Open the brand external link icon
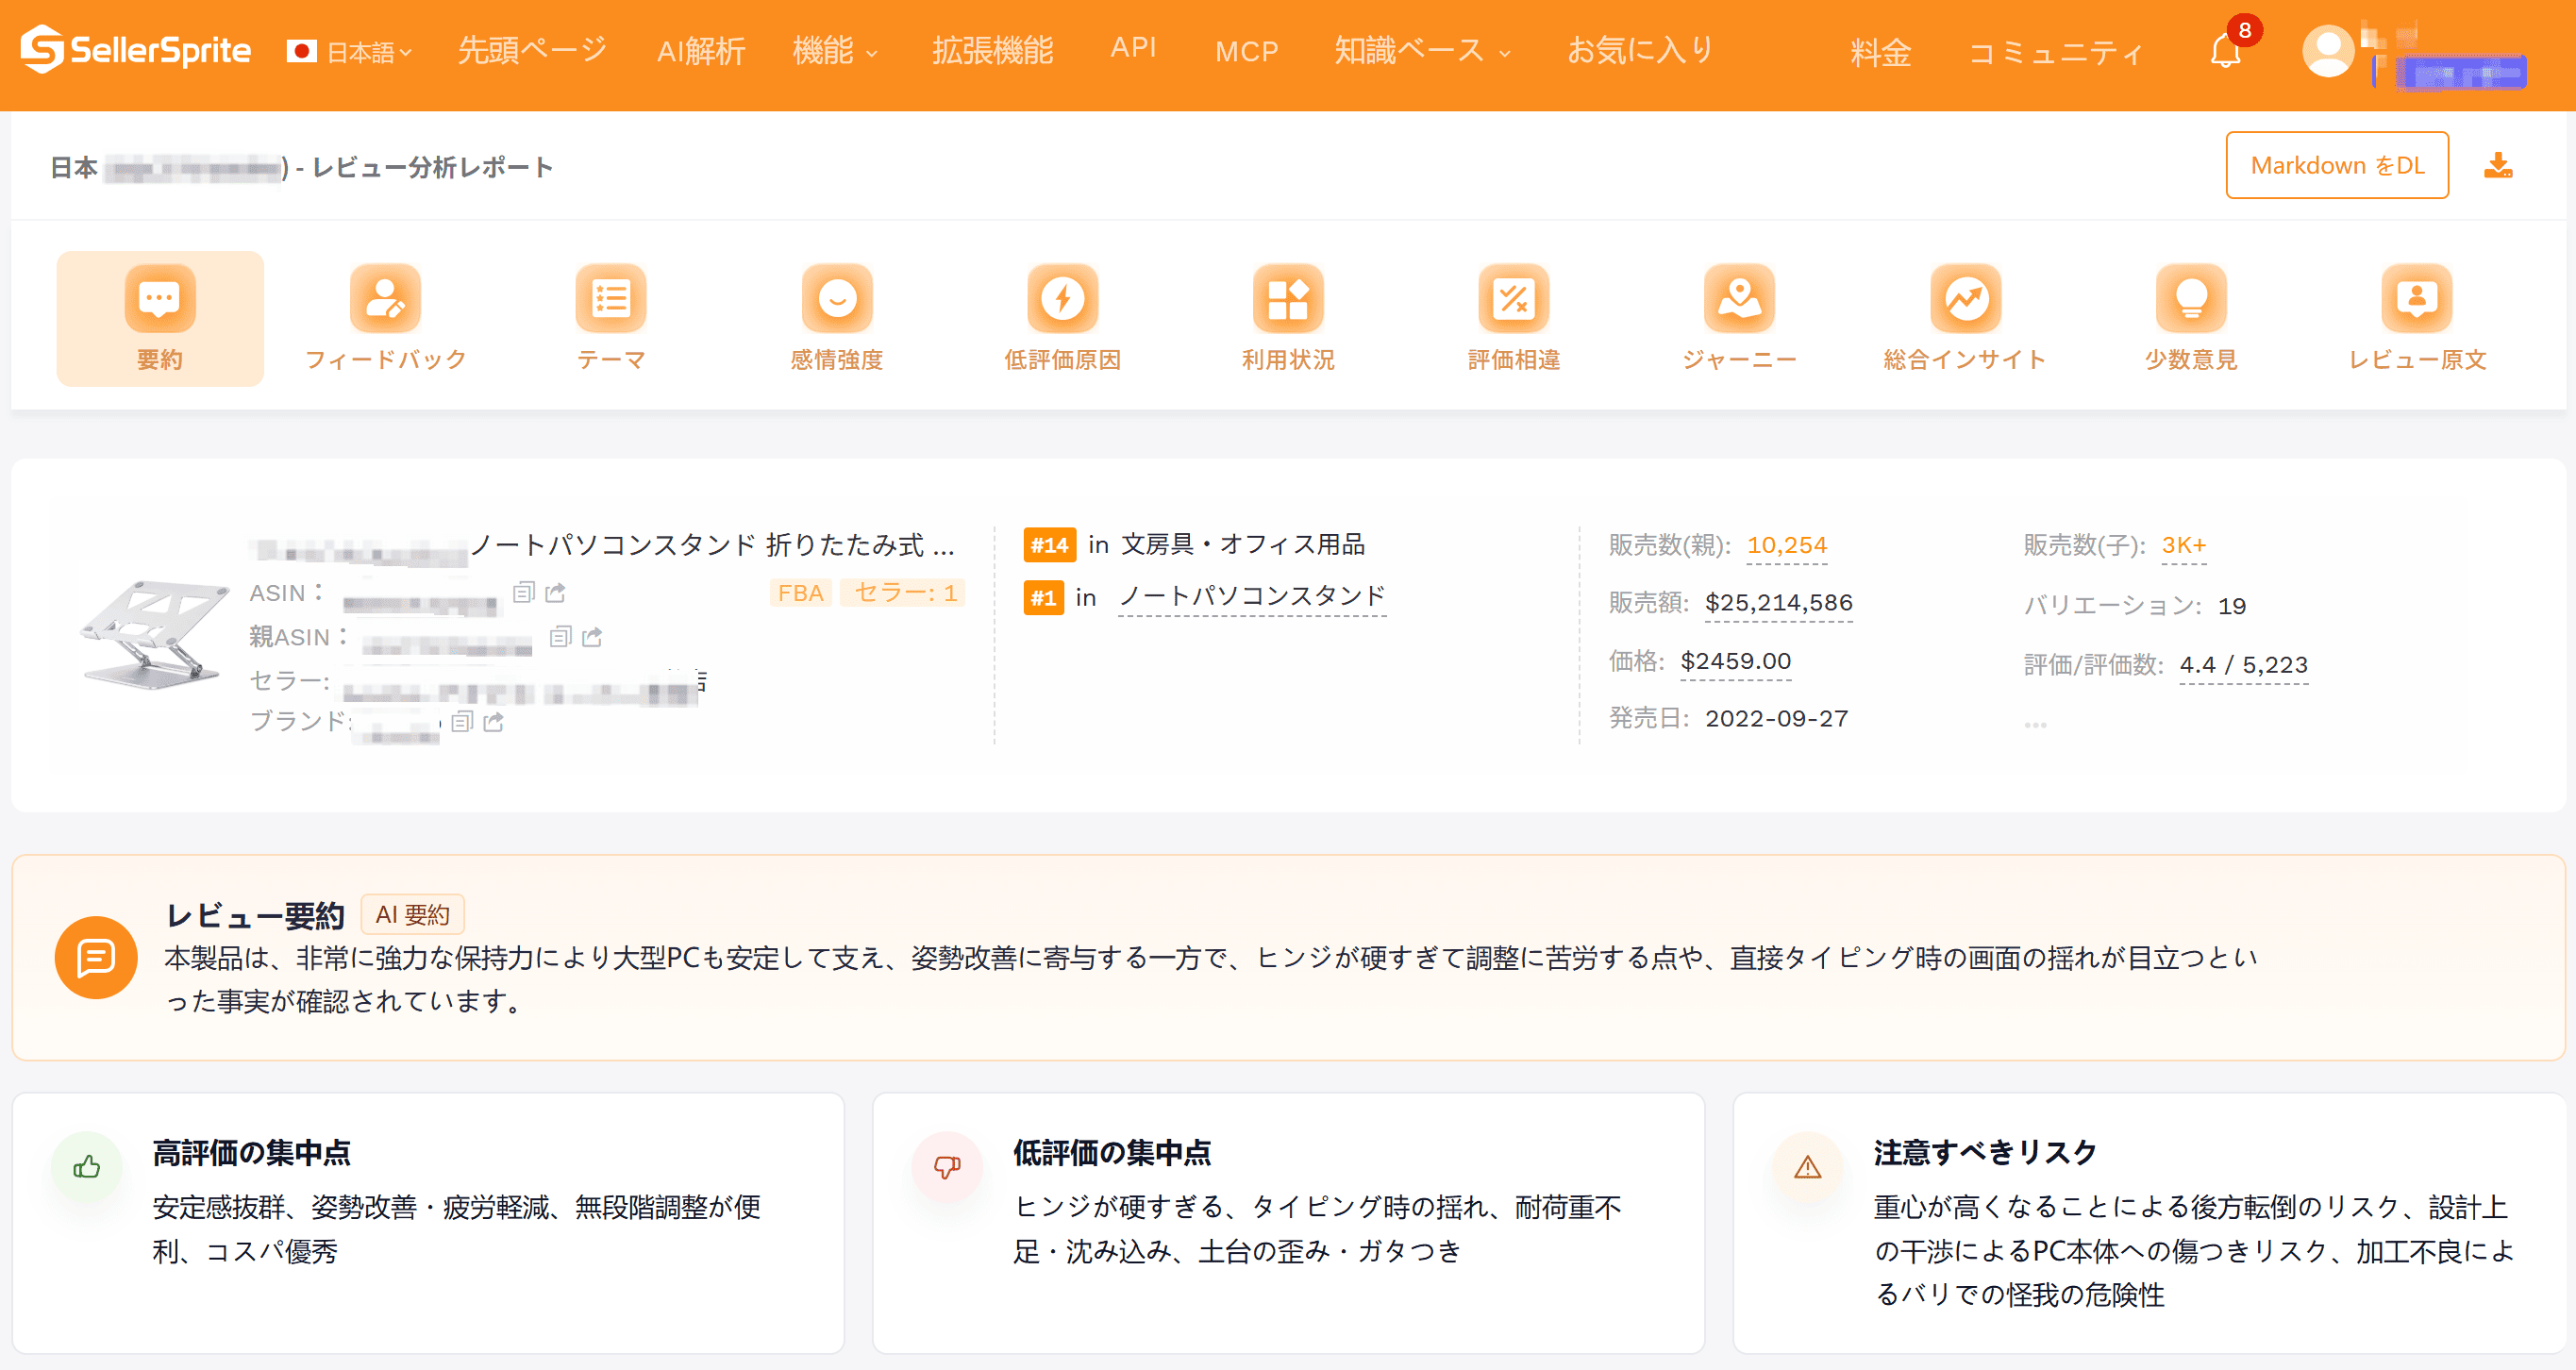The height and width of the screenshot is (1370, 2576). pos(494,722)
